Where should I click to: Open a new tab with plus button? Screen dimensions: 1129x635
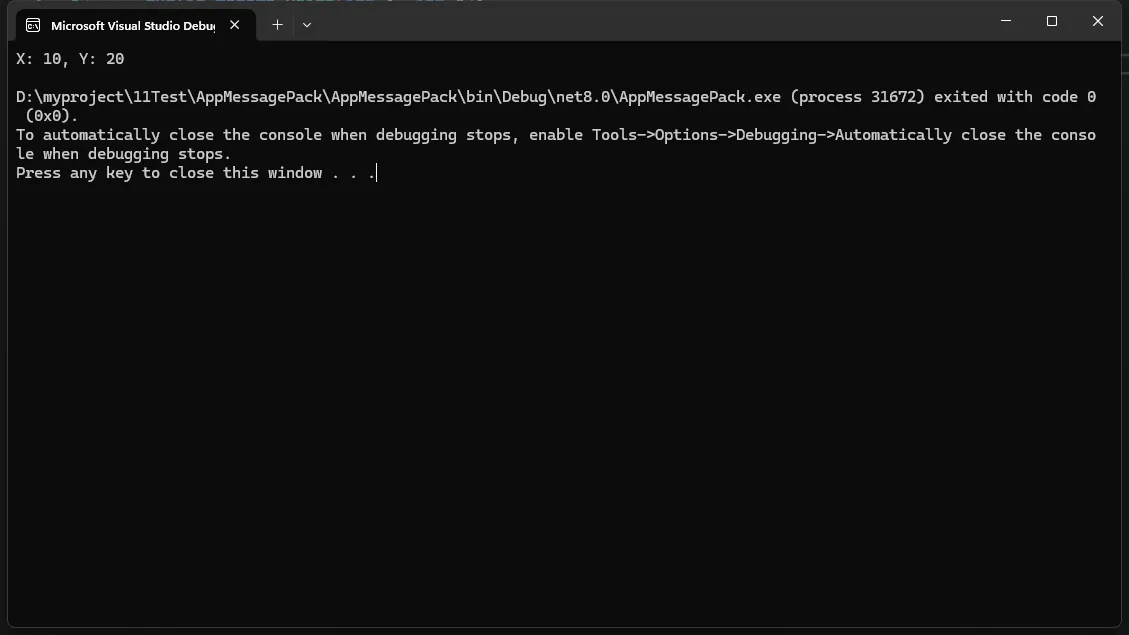click(277, 25)
